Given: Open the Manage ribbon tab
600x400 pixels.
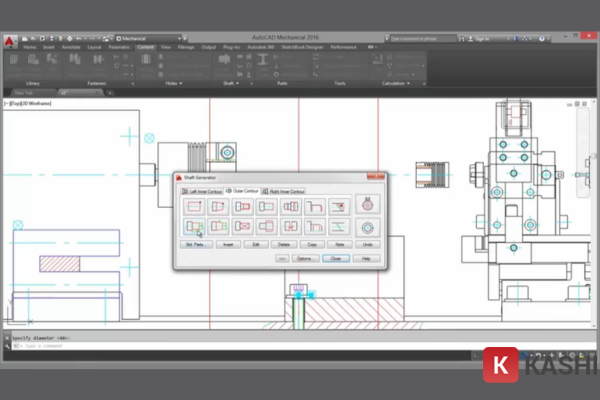Looking at the screenshot, I should tap(186, 47).
